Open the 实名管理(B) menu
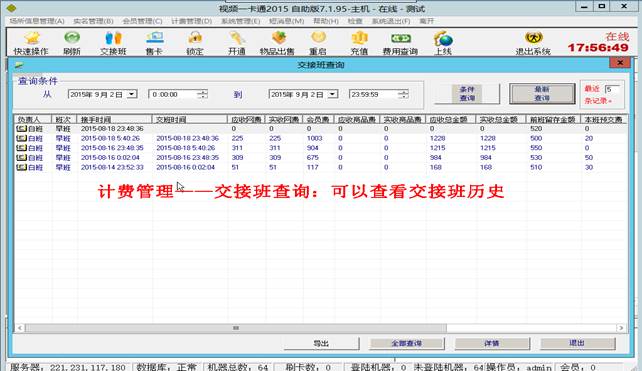Image resolution: width=642 pixels, height=371 pixels. (x=93, y=21)
